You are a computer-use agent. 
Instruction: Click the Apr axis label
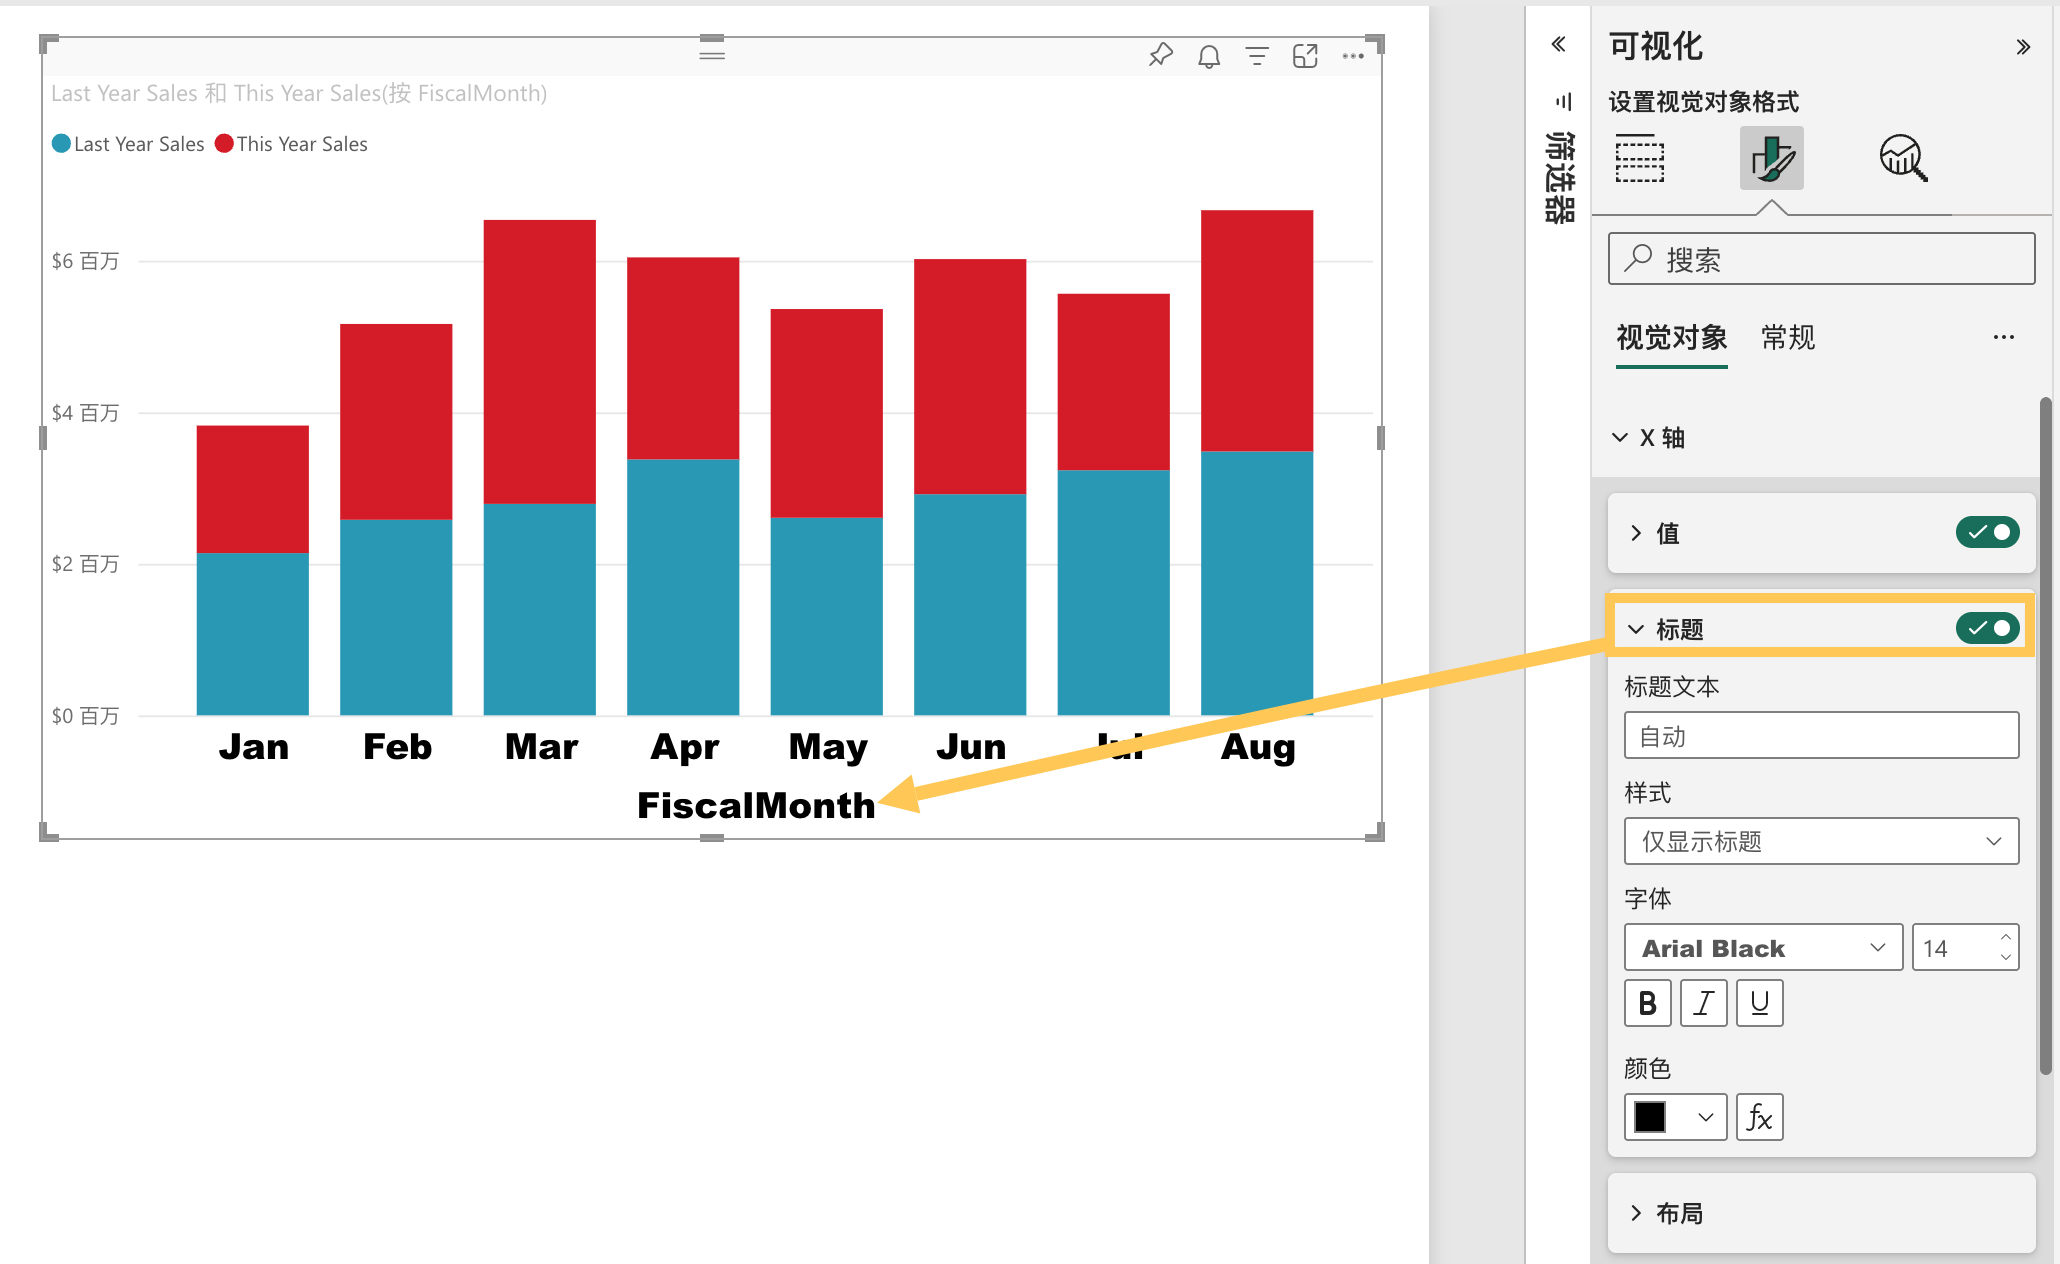(x=684, y=747)
